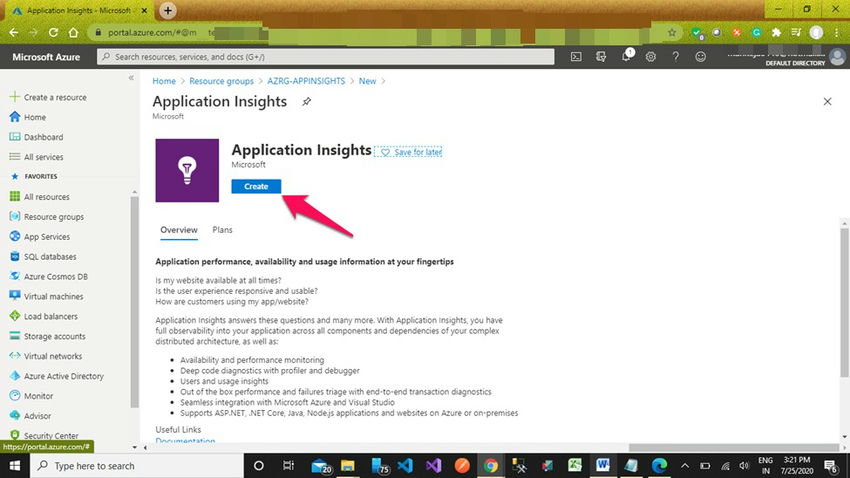Click the Application Insights lightbulb thumbnail
This screenshot has height=478, width=850.
[187, 170]
